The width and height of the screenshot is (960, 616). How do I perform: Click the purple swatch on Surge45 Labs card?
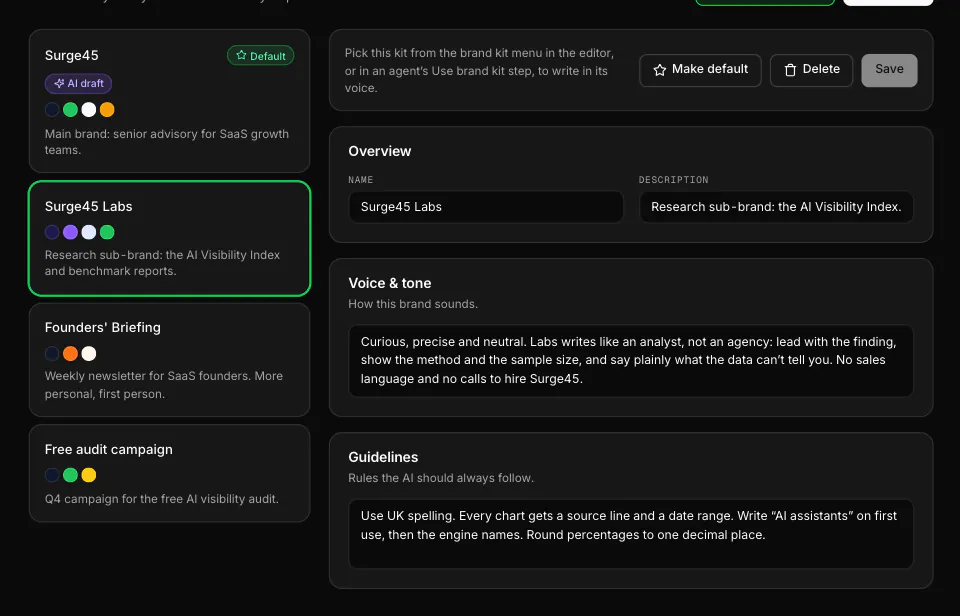pos(70,232)
